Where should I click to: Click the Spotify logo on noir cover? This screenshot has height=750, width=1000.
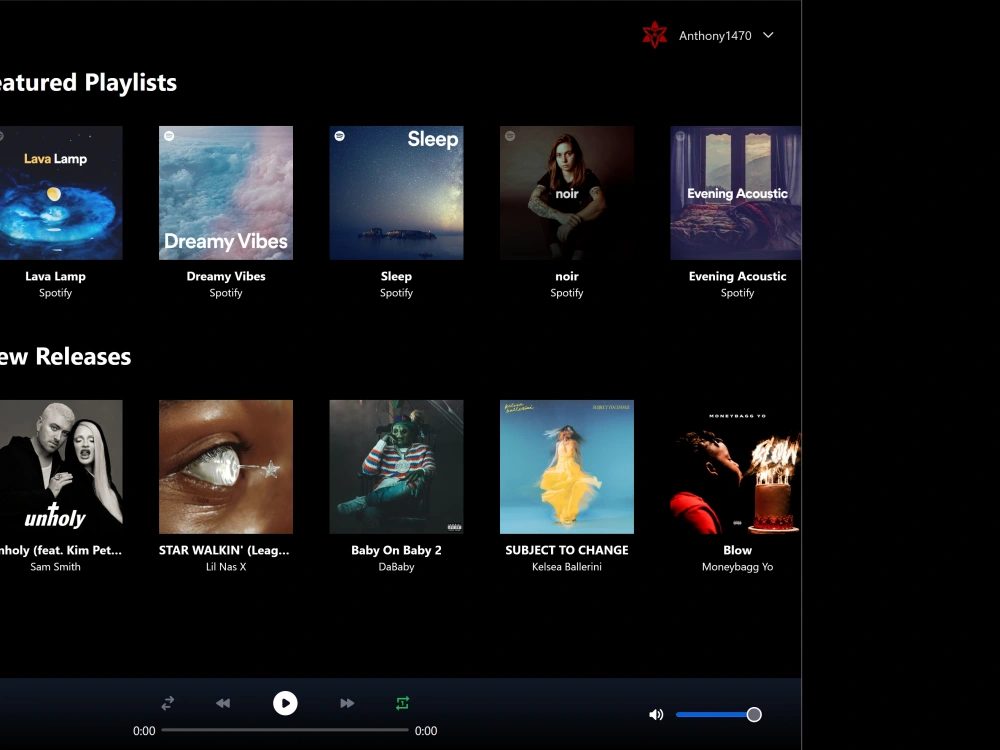pos(510,136)
